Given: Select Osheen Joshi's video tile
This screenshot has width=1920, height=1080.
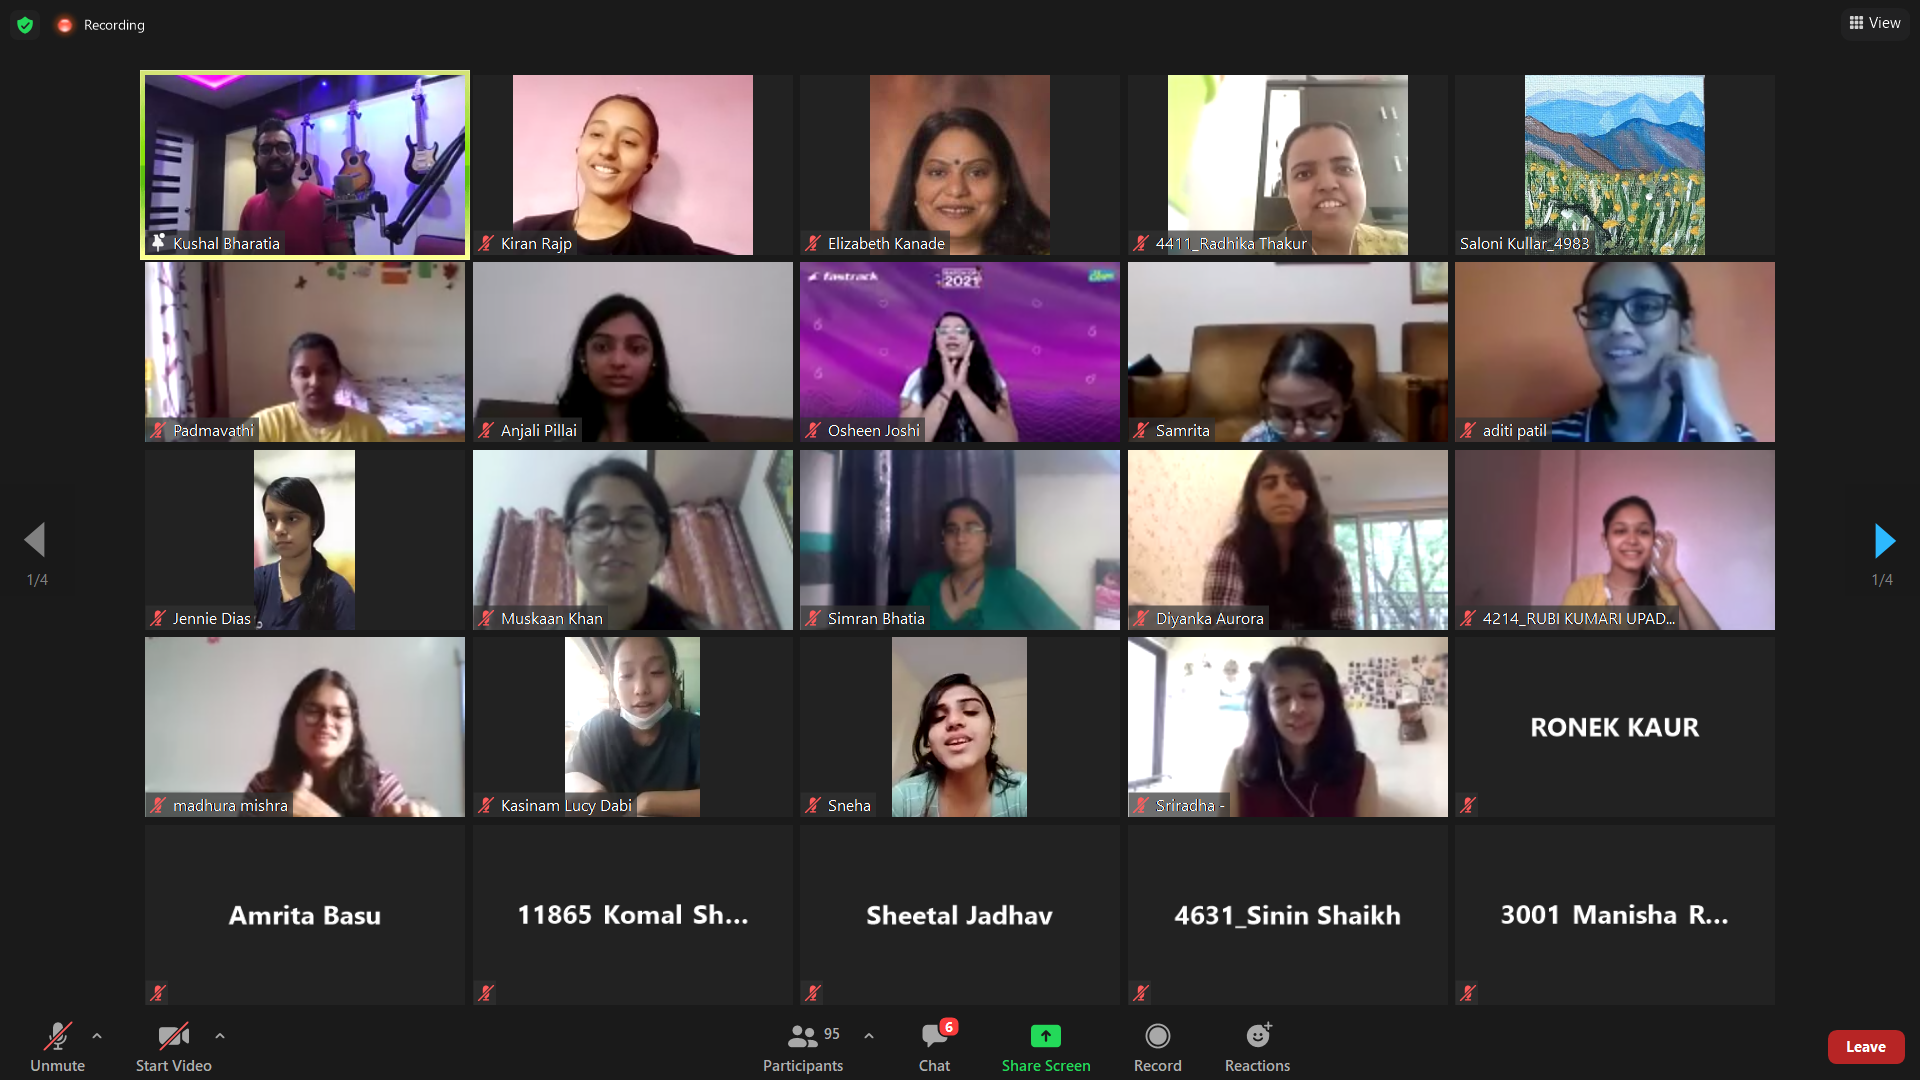Looking at the screenshot, I should tap(960, 352).
